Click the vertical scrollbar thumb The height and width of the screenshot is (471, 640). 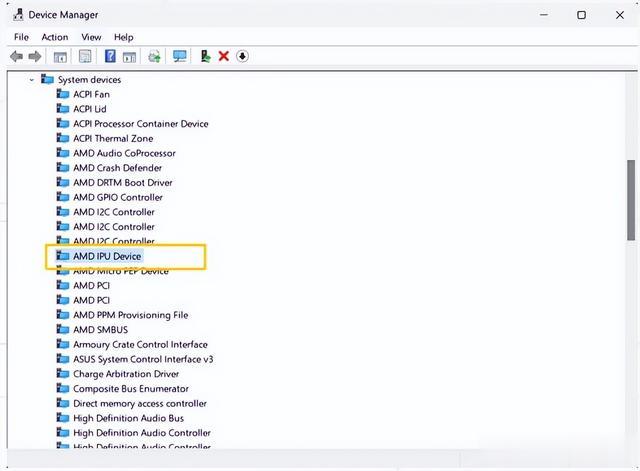pyautogui.click(x=631, y=200)
